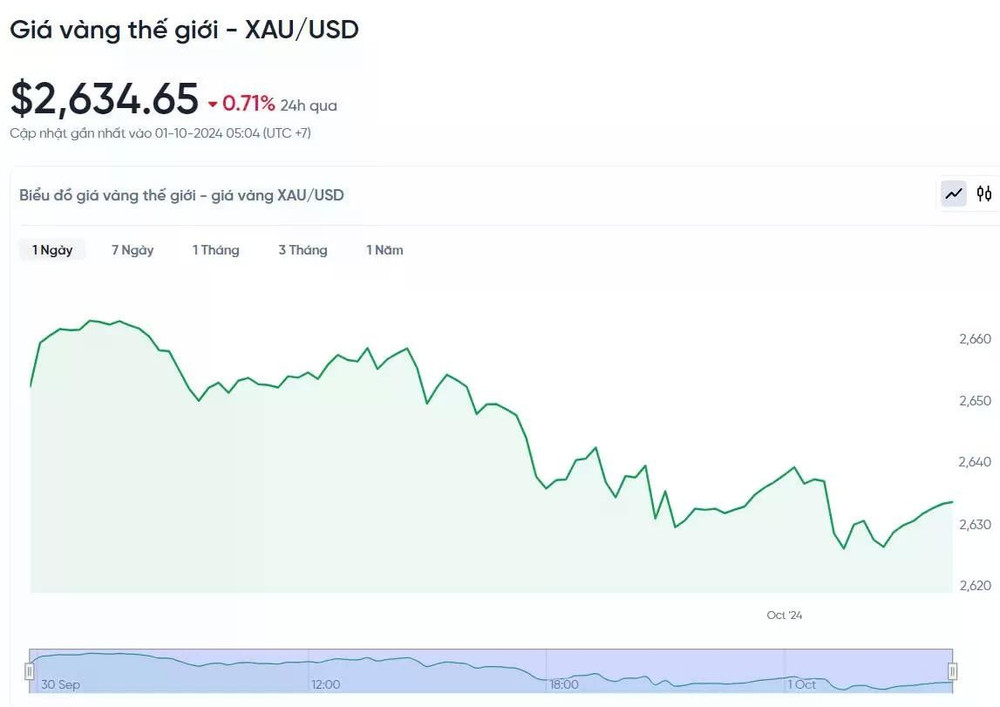Click the 2,660 price axis label
The image size is (1000, 707).
975,339
